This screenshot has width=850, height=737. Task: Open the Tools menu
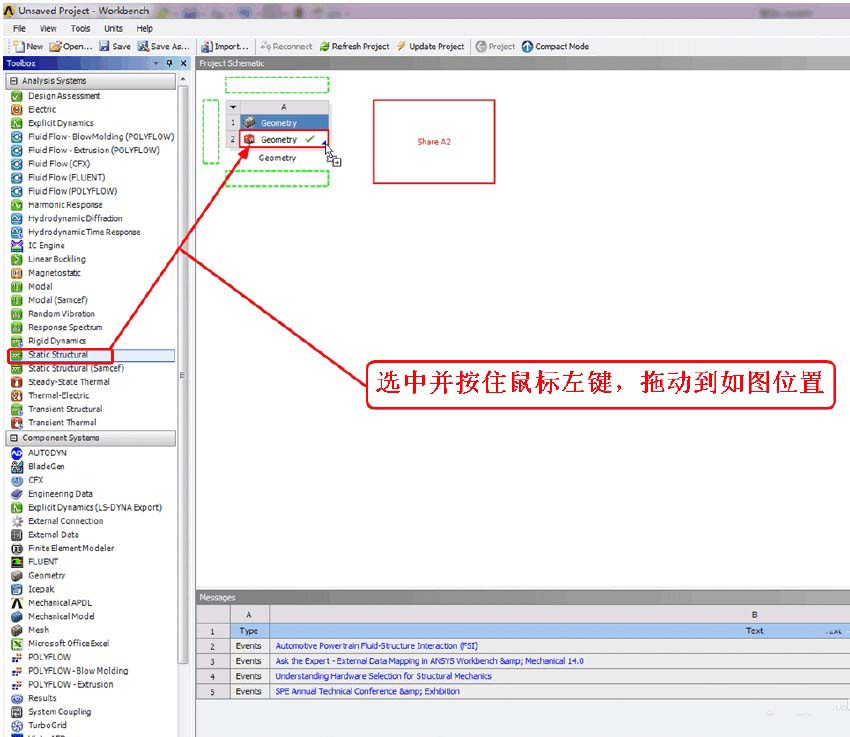pos(80,28)
